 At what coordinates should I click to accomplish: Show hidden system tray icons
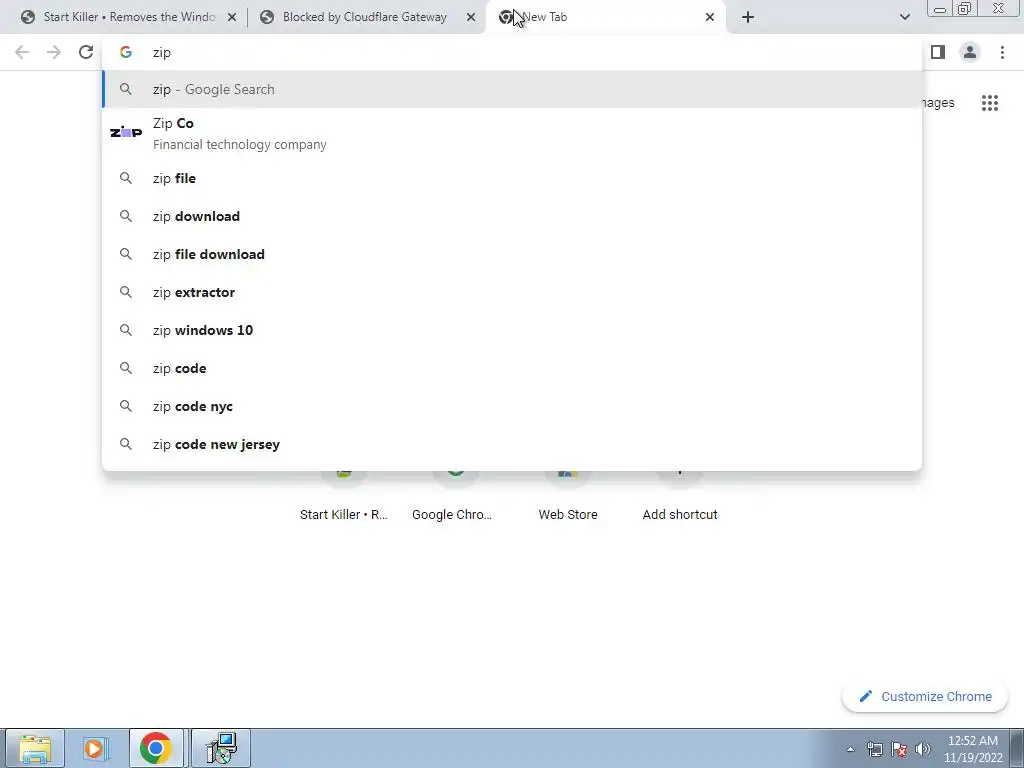coord(850,749)
